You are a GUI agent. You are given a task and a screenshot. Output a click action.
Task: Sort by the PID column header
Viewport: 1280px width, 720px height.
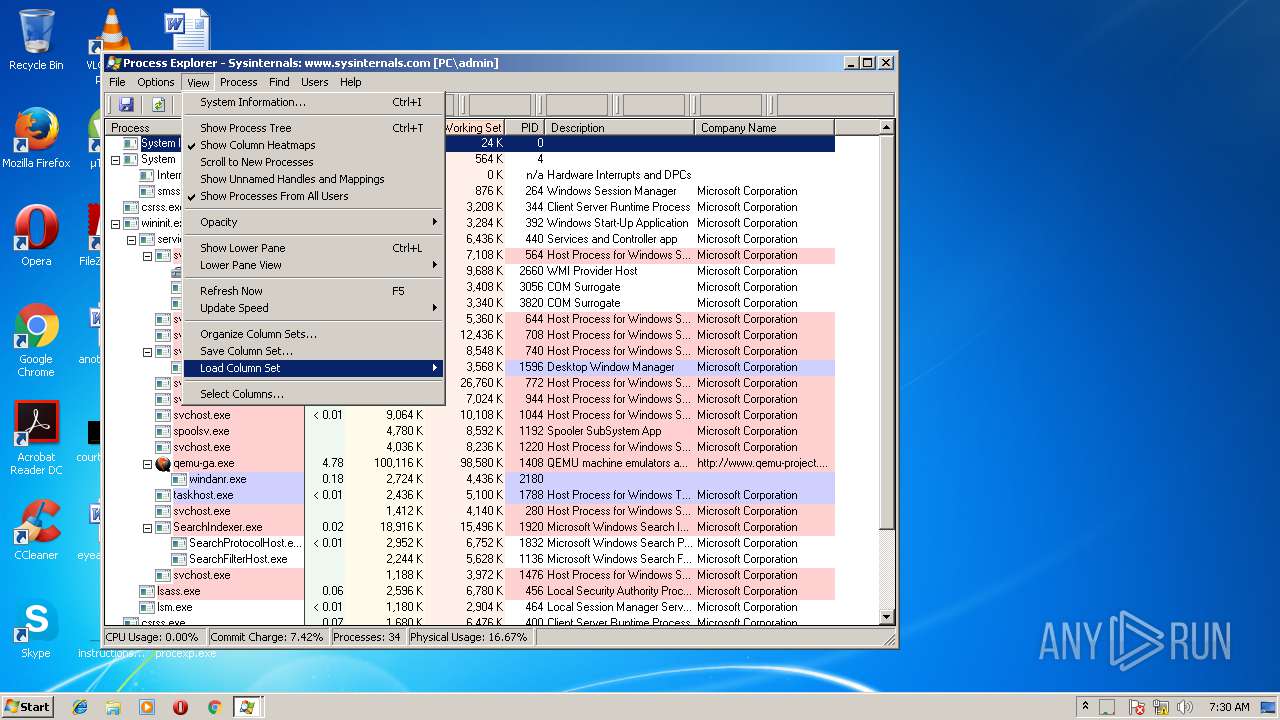[525, 128]
